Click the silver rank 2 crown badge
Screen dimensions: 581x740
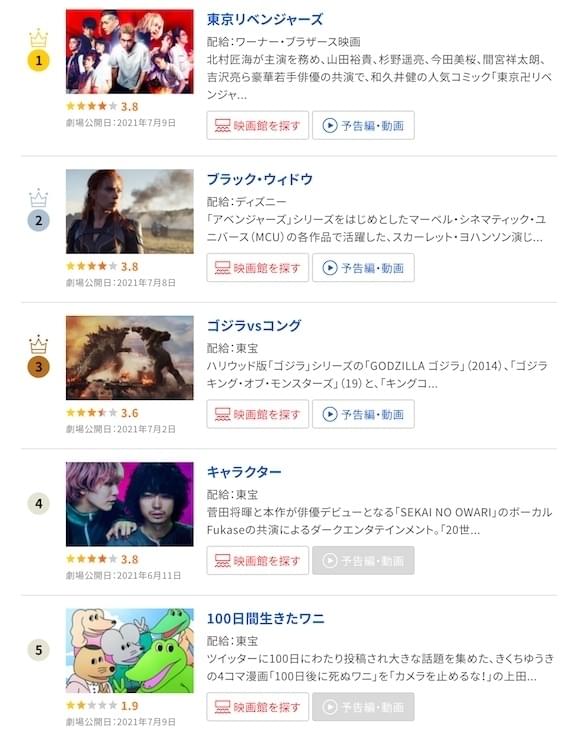click(x=39, y=210)
